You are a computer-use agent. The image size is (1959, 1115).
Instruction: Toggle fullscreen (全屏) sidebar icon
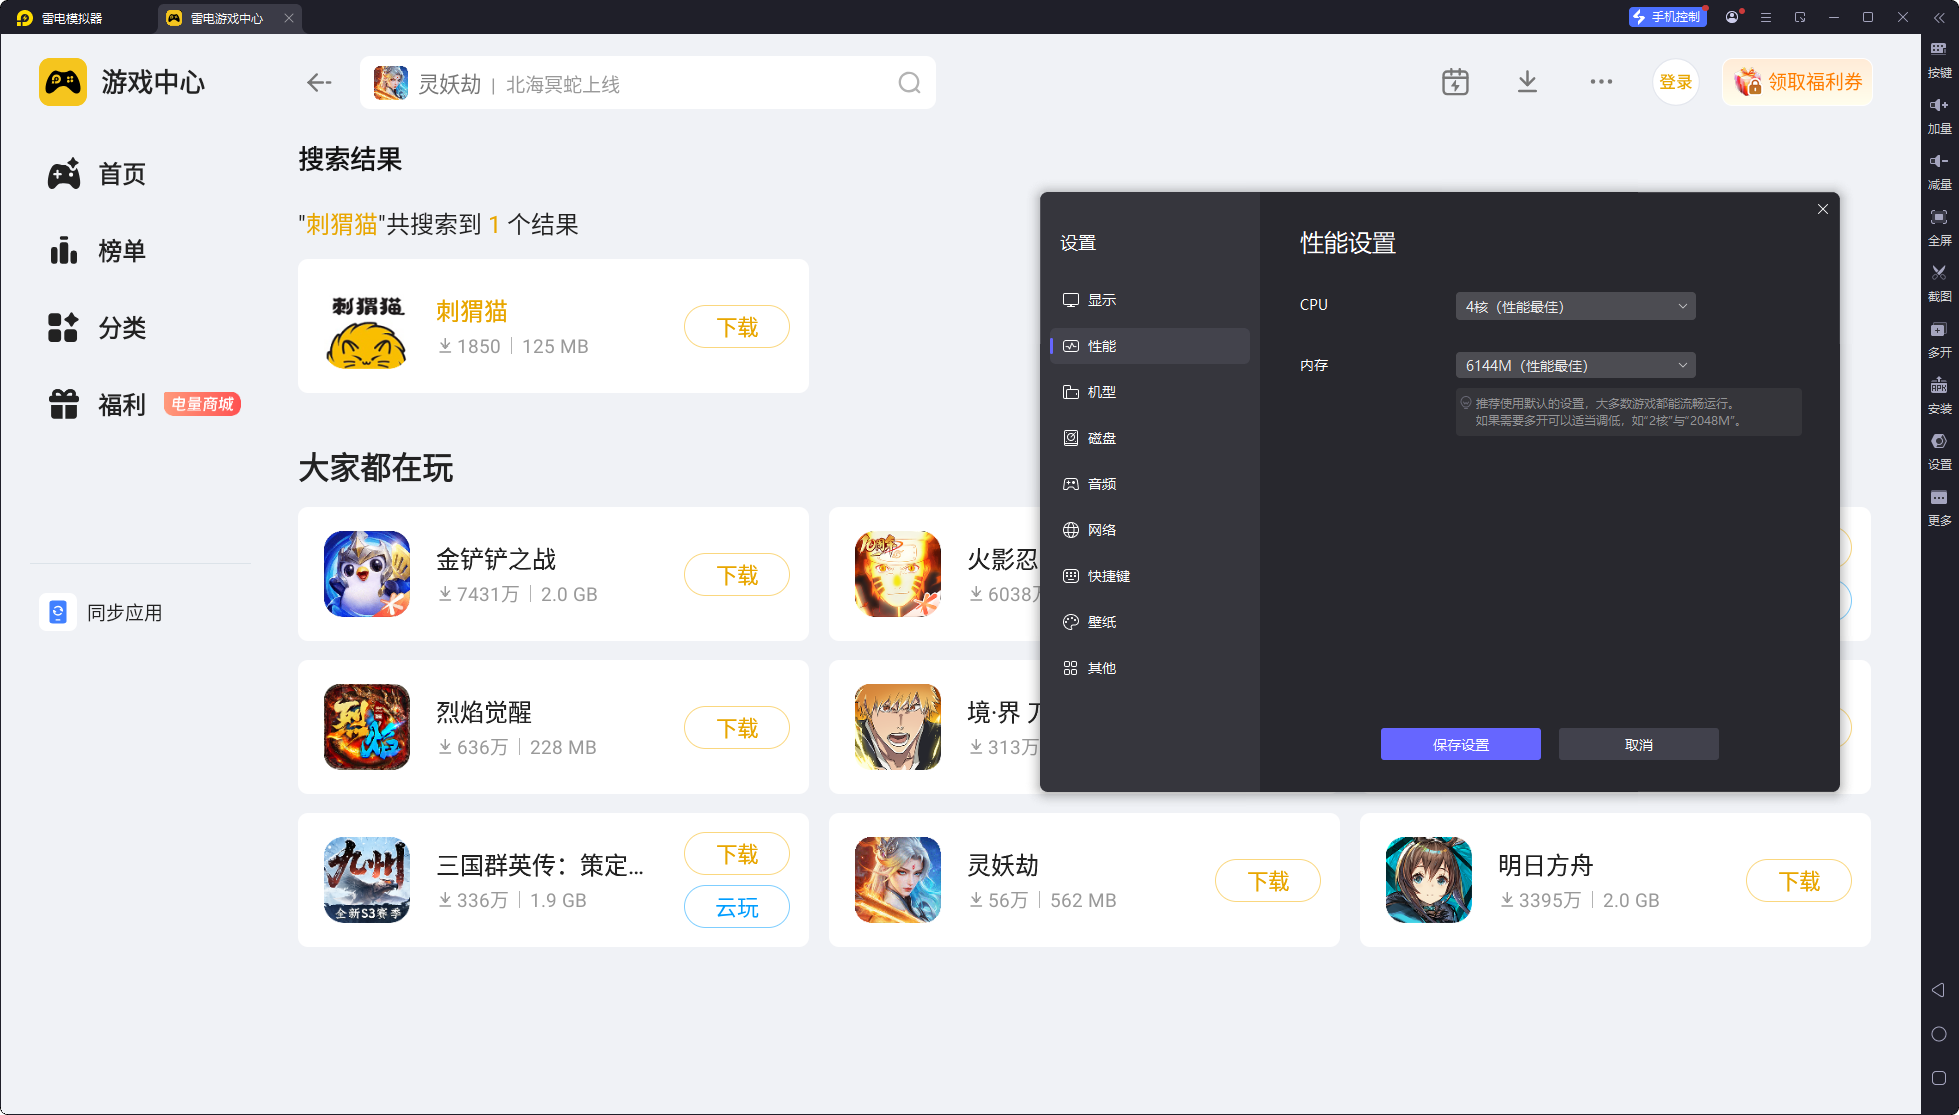click(1938, 218)
